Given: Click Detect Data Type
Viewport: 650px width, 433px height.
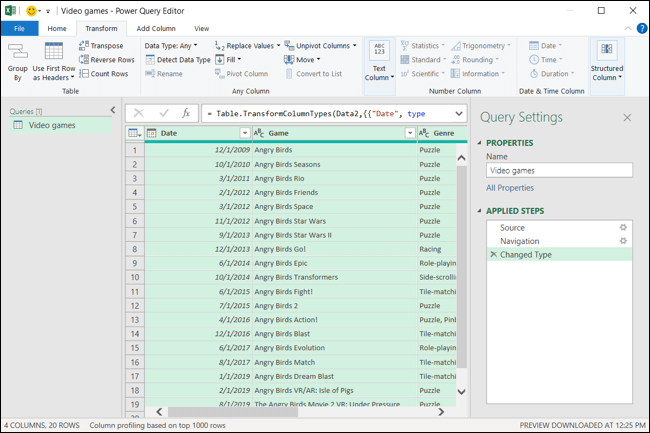Looking at the screenshot, I should [178, 60].
